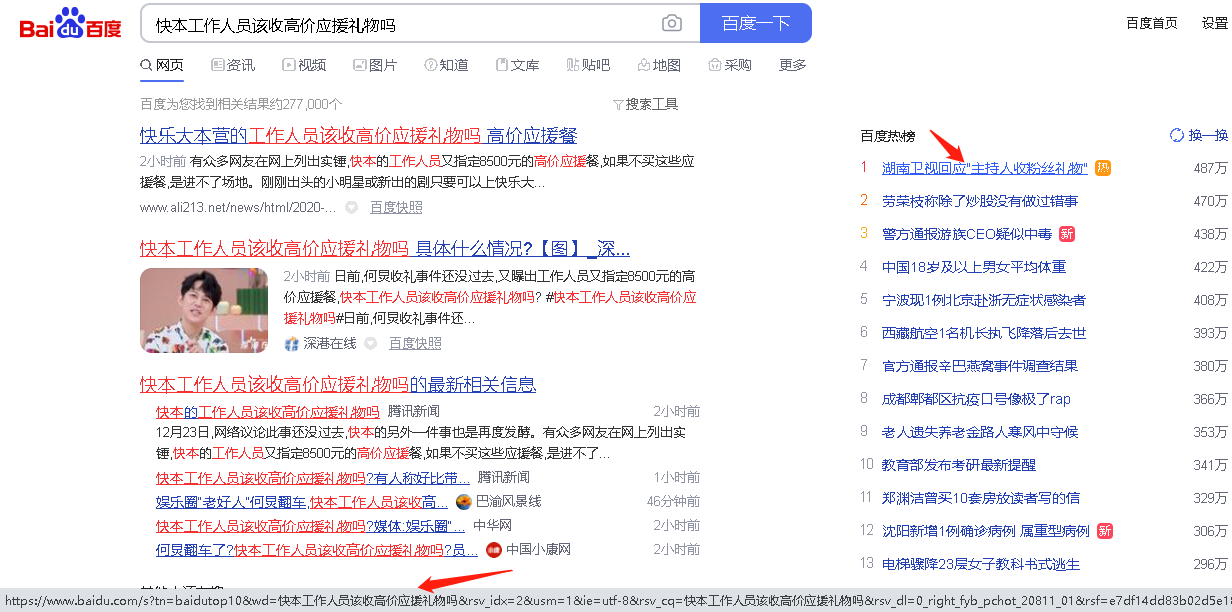Click the Baidu logo
The image size is (1232, 612).
coord(71,23)
